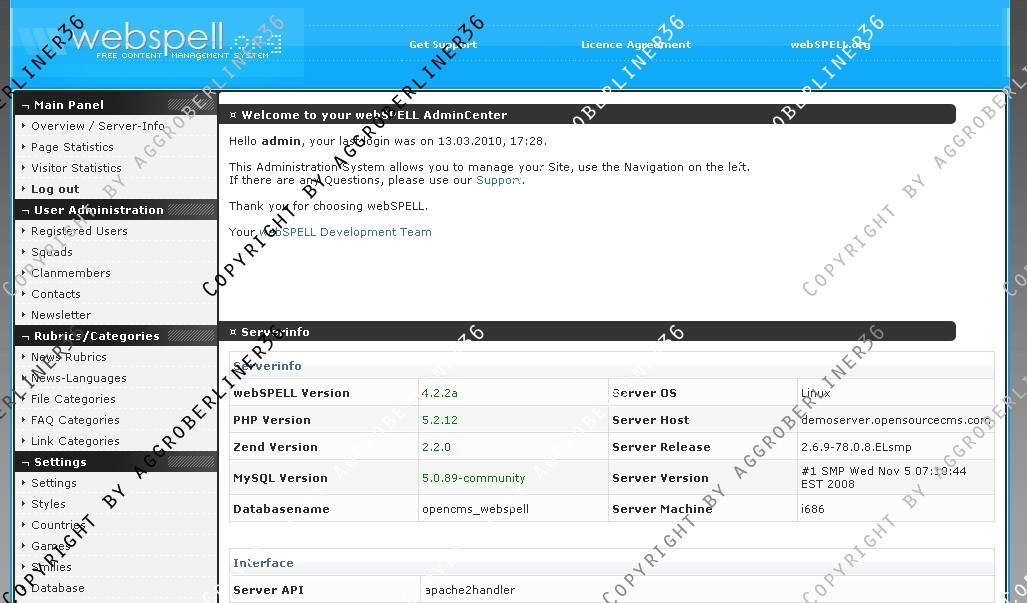This screenshot has width=1027, height=603.
Task: Click the dark Serverinfo section header bar
Action: [587, 331]
